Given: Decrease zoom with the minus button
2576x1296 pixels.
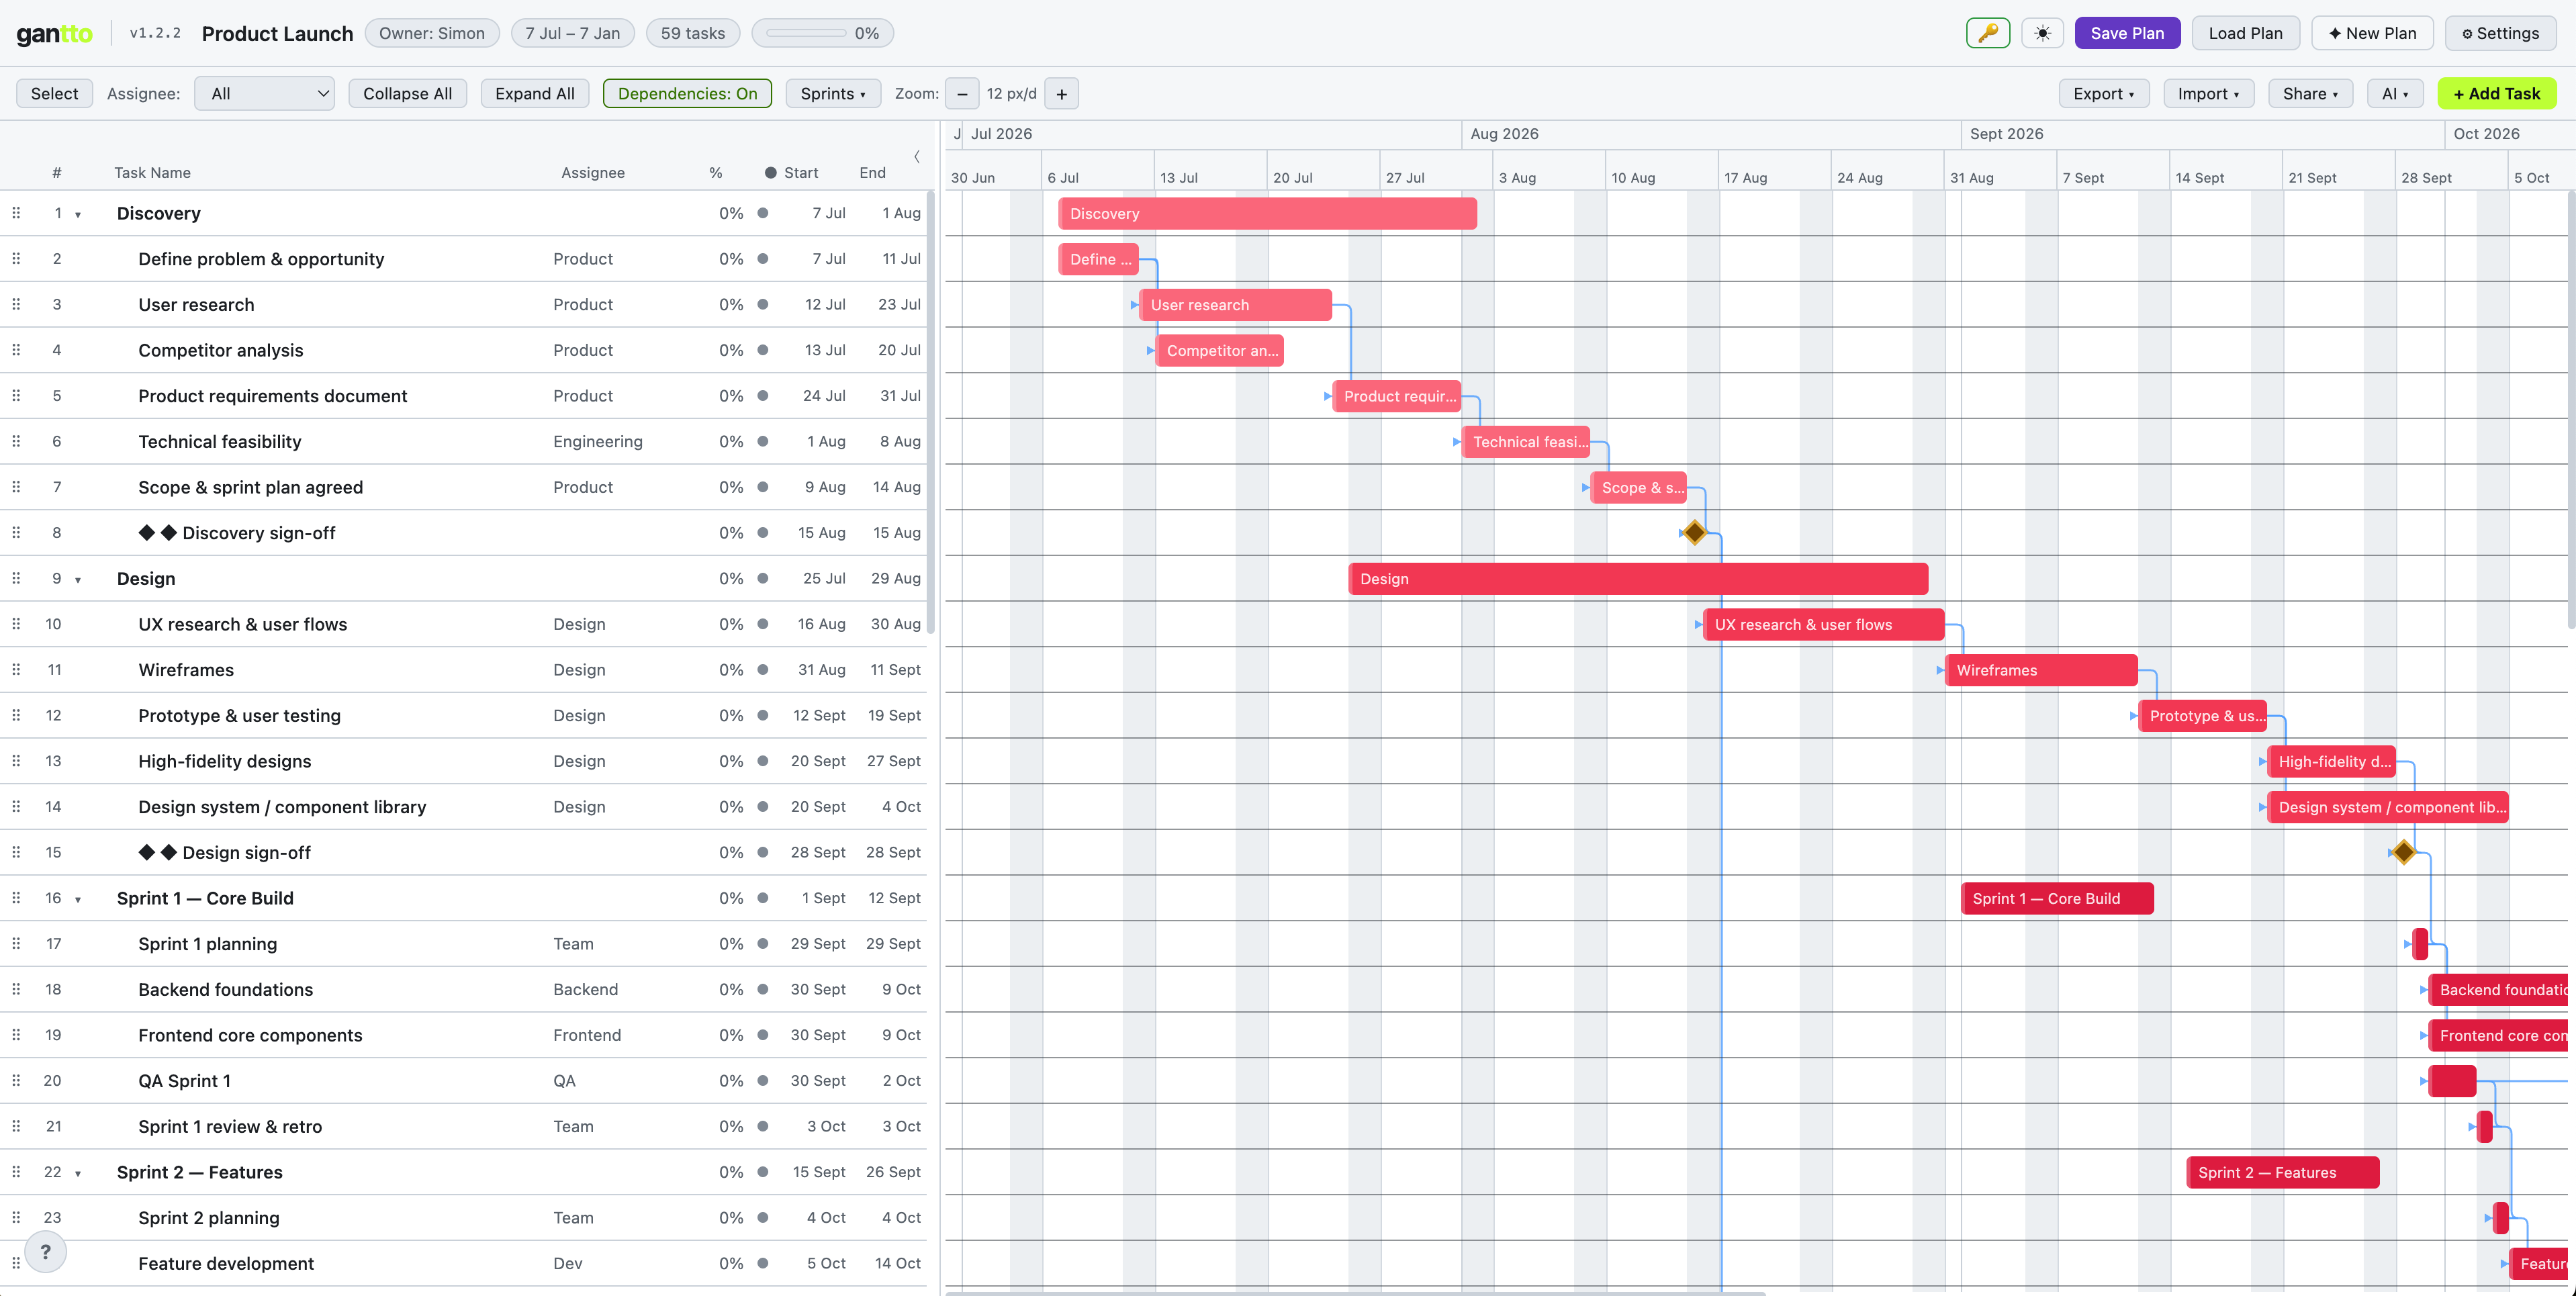Looking at the screenshot, I should (962, 94).
